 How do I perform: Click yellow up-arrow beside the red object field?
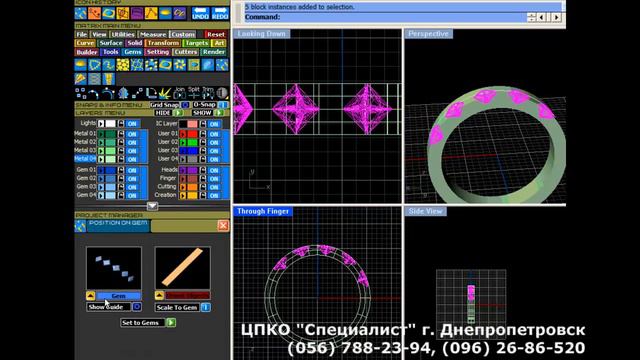coord(159,296)
